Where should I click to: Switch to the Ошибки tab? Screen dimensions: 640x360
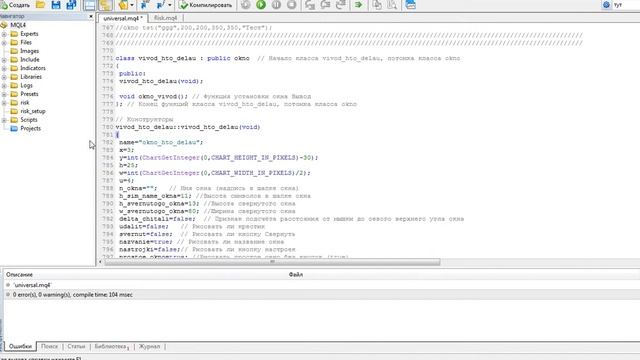click(20, 346)
